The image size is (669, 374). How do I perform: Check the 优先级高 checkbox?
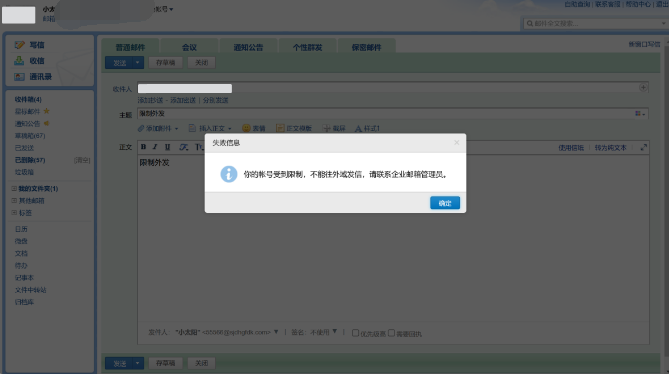coord(355,333)
